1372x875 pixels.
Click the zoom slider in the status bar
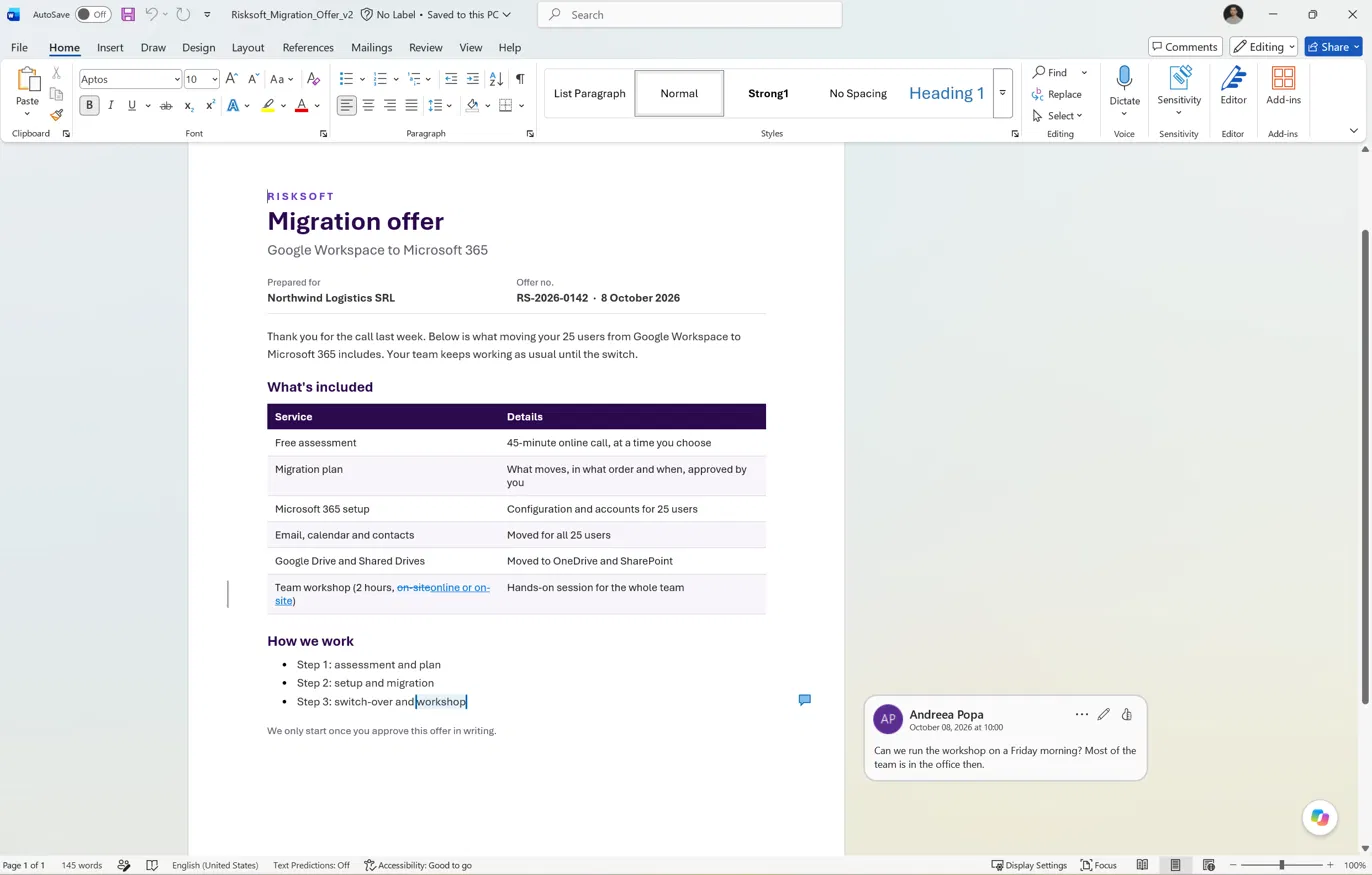[1281, 865]
